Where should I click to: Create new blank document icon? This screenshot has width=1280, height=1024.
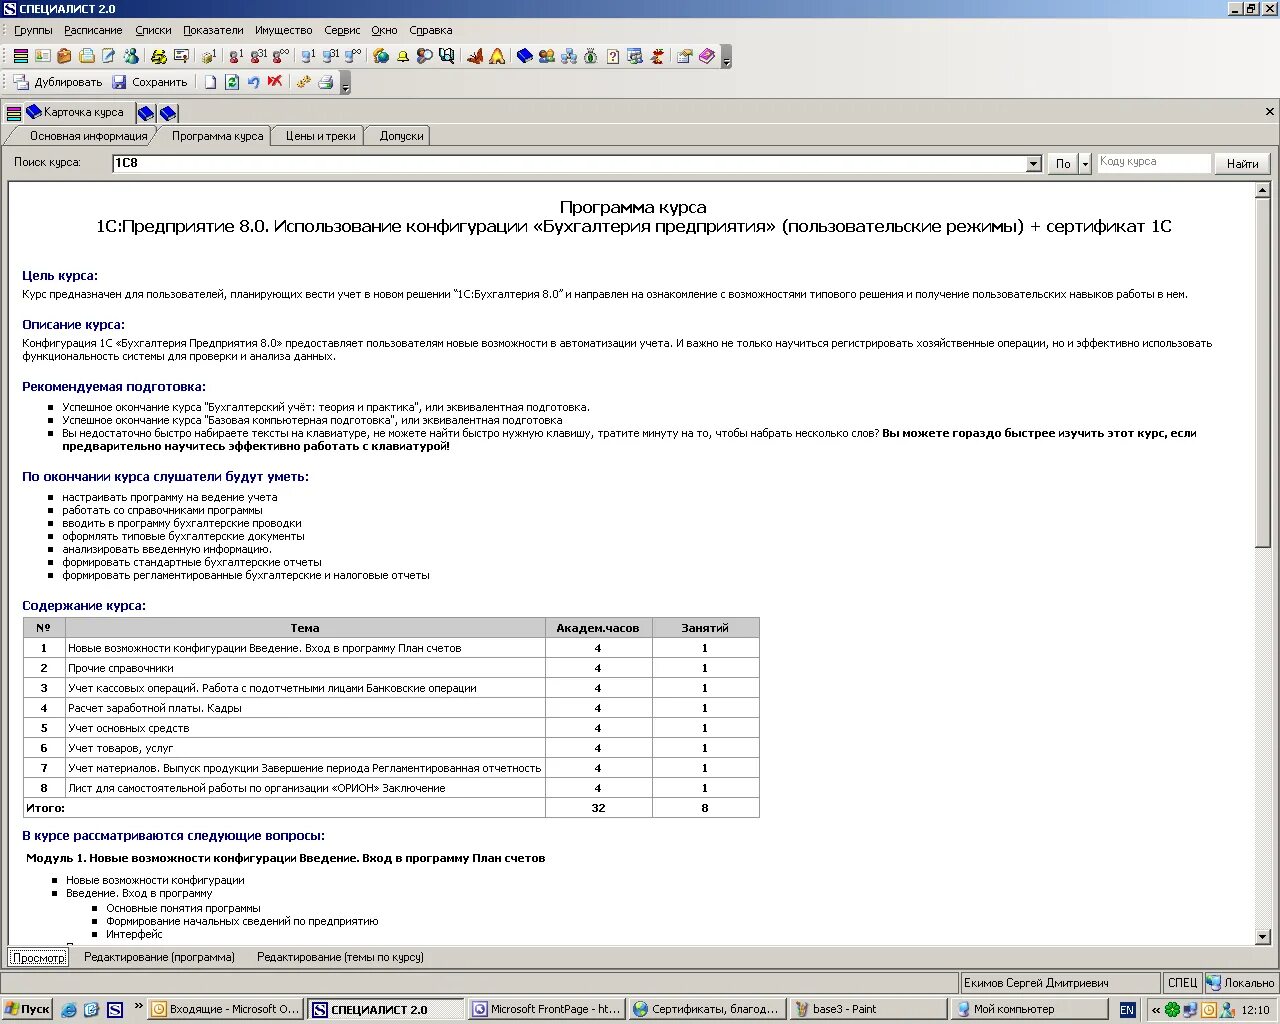pyautogui.click(x=210, y=82)
